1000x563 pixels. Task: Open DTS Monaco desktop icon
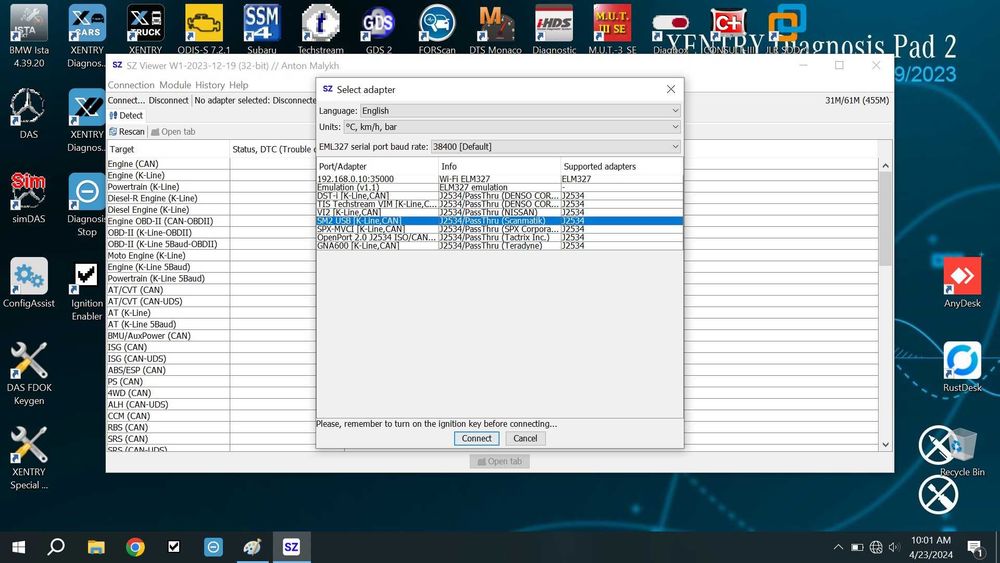[496, 29]
